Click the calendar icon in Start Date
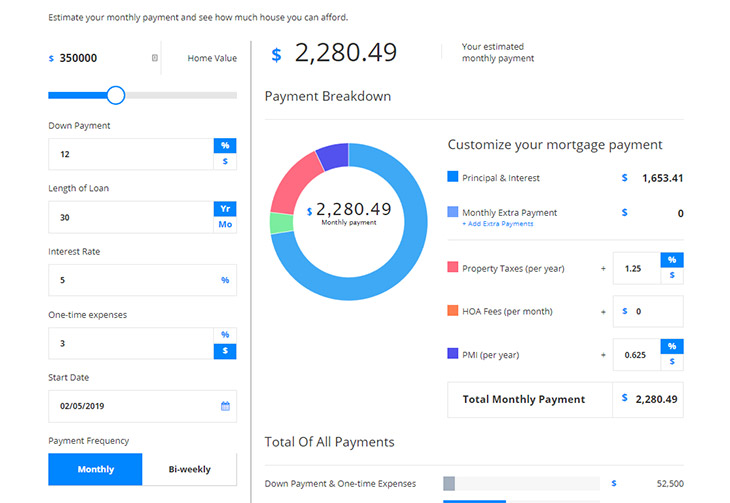 (225, 406)
